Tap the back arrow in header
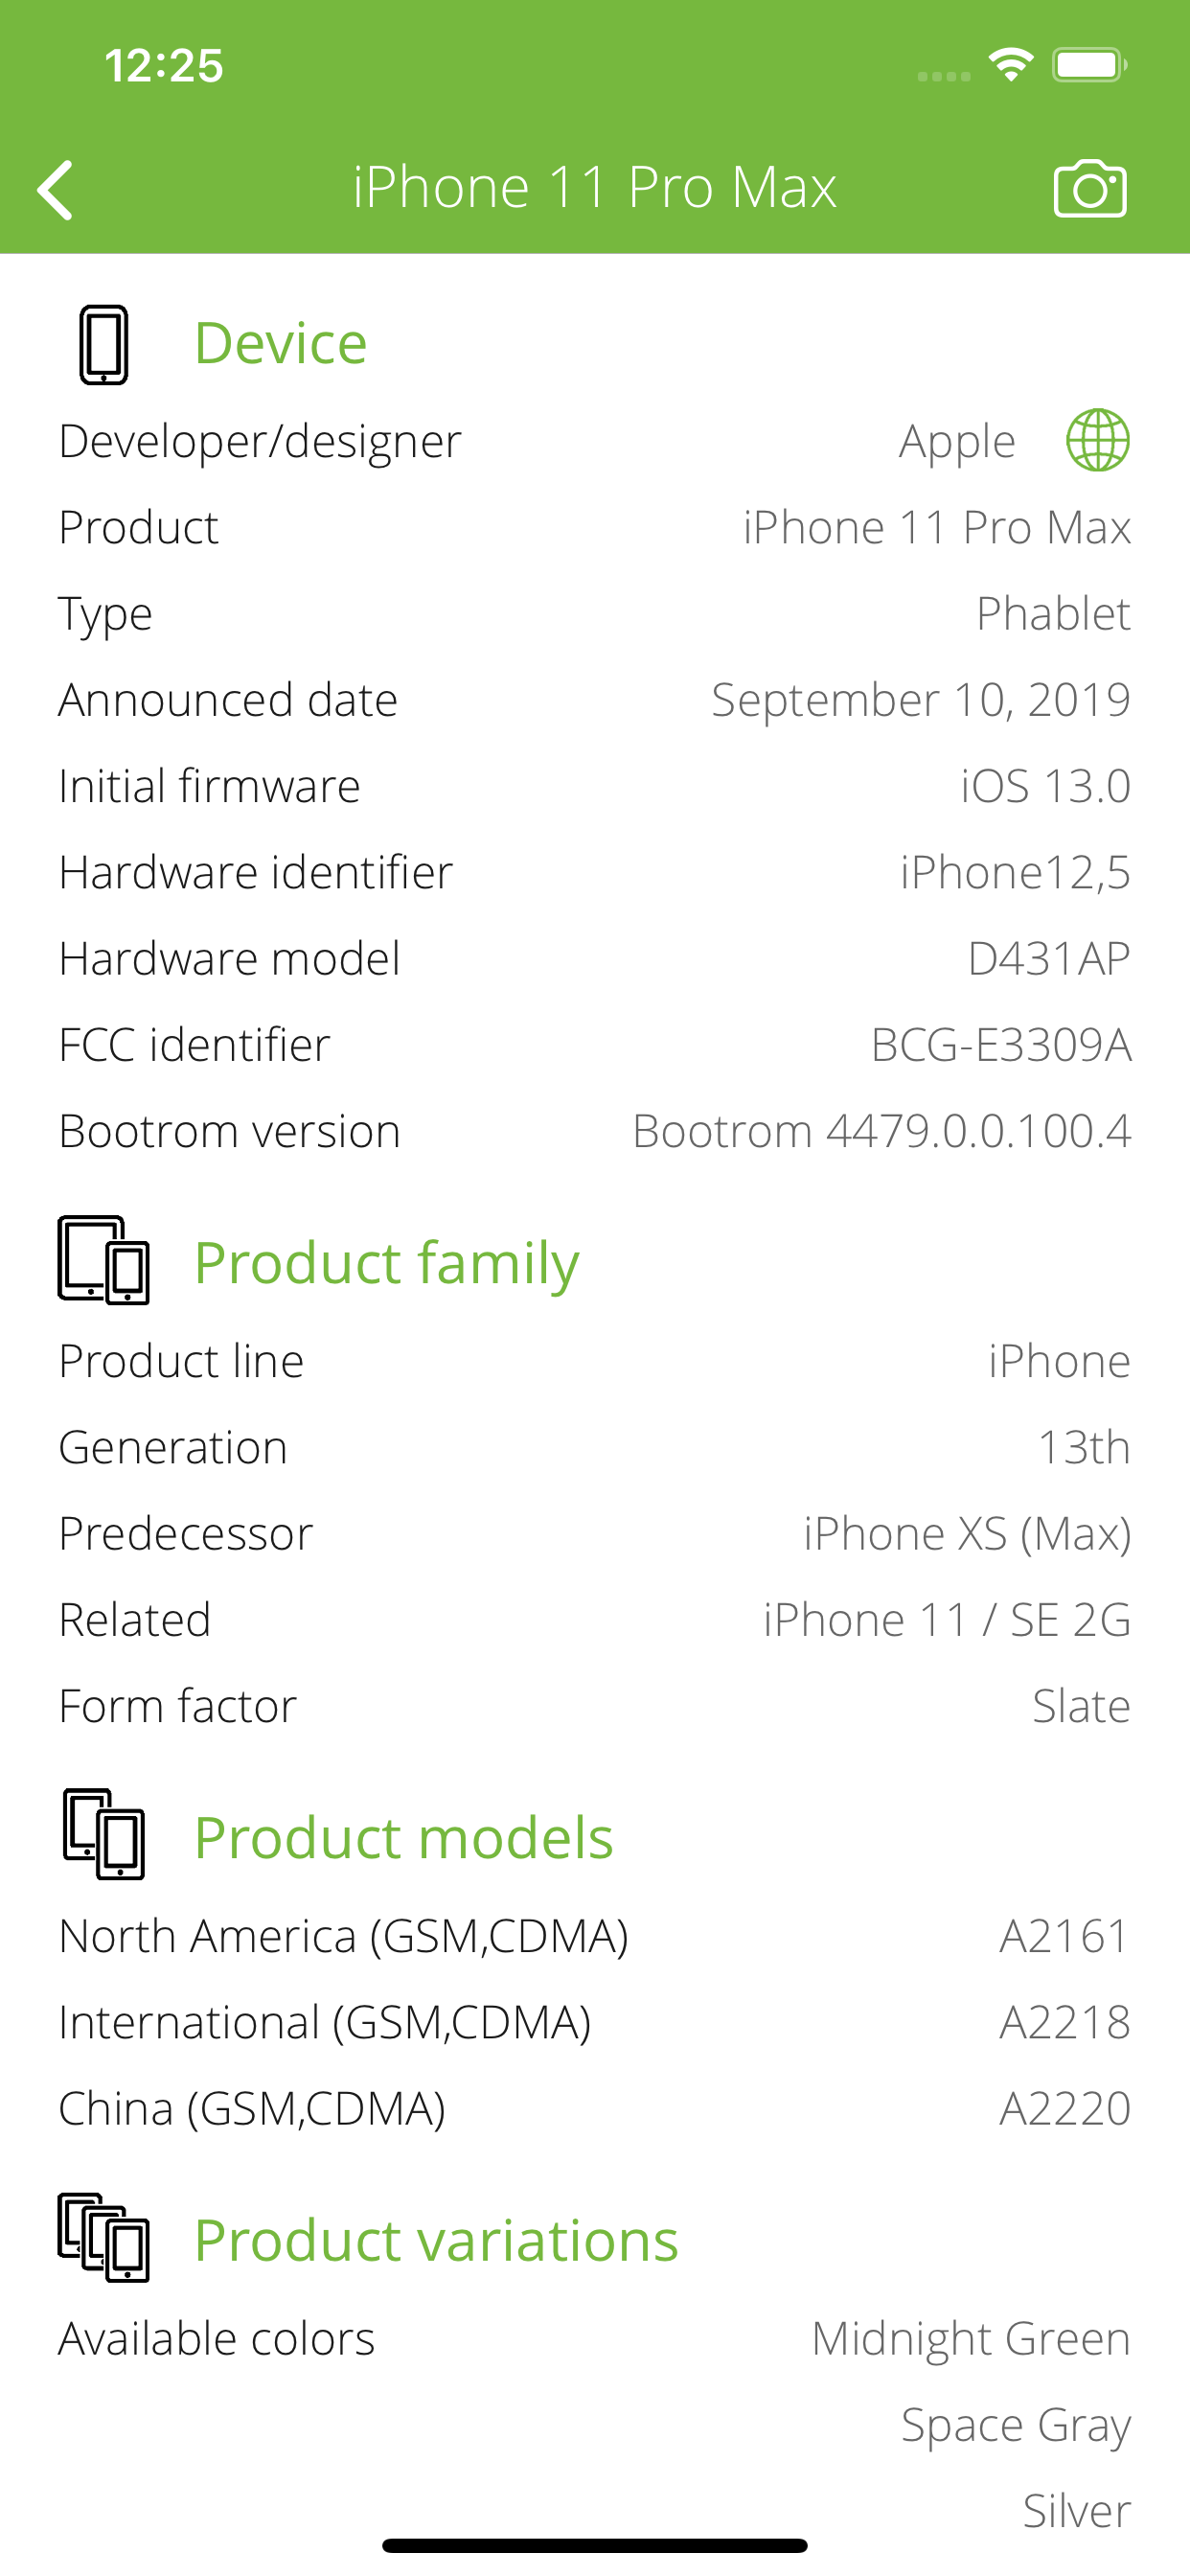Screen dimensions: 1190x2576 pos(56,189)
